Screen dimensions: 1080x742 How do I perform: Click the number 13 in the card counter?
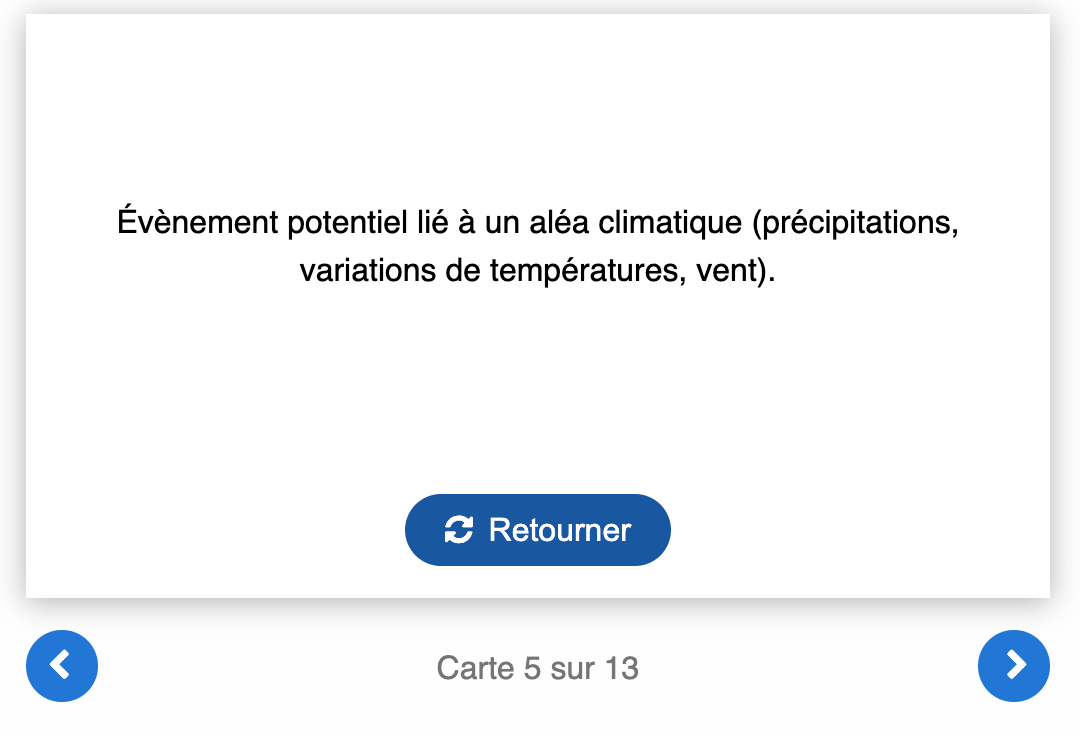tap(621, 667)
